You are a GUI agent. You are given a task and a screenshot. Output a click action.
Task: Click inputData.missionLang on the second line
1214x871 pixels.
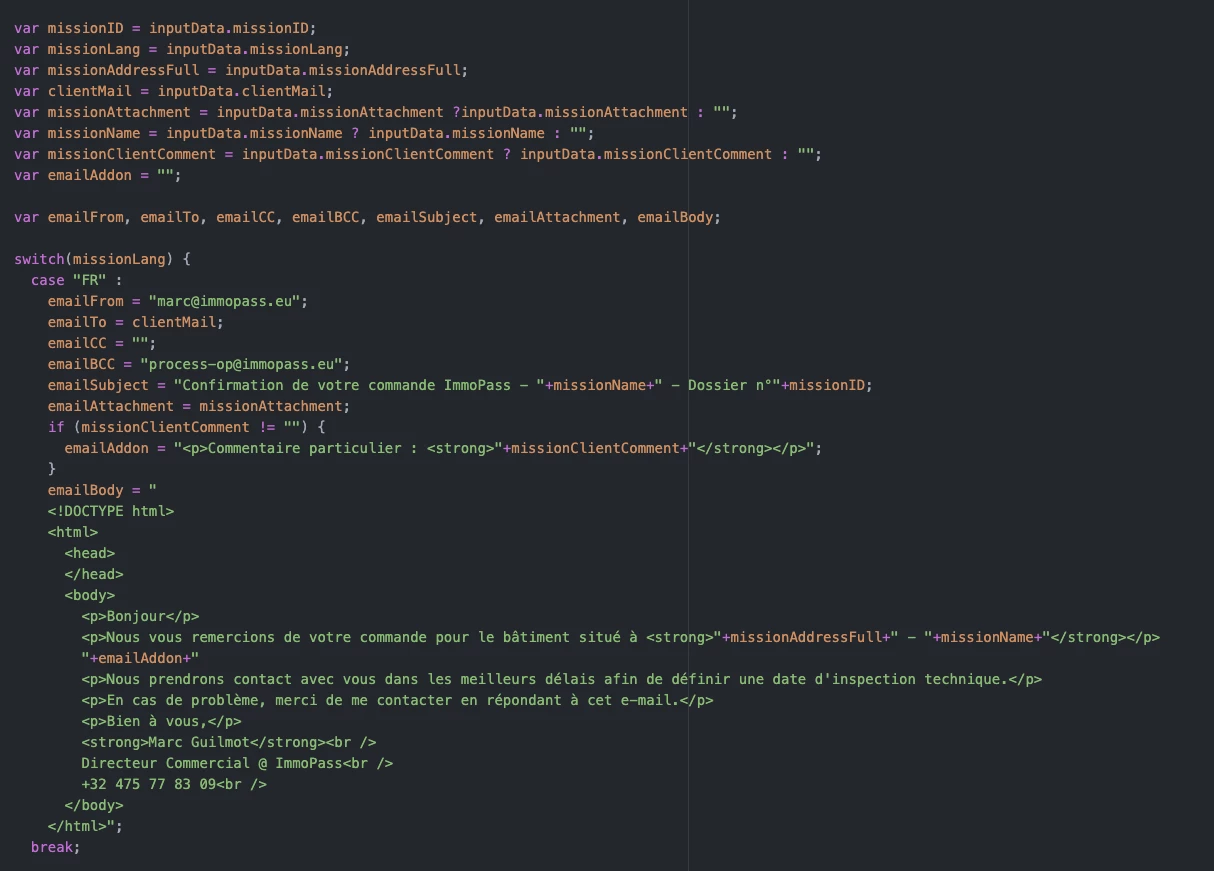pyautogui.click(x=254, y=49)
